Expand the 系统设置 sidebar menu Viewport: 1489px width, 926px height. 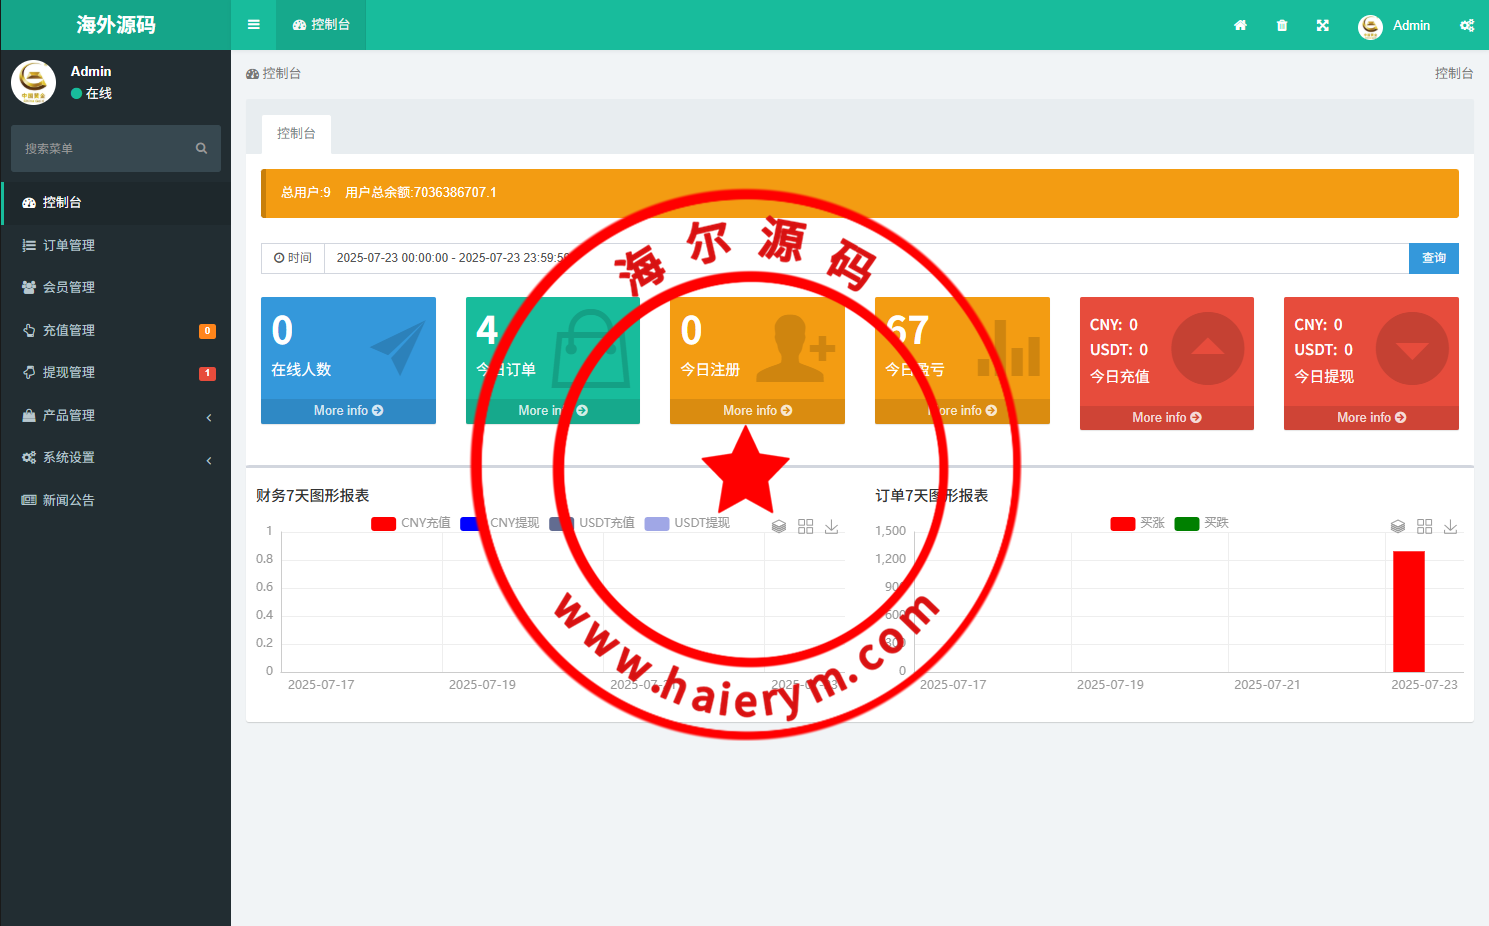[116, 457]
